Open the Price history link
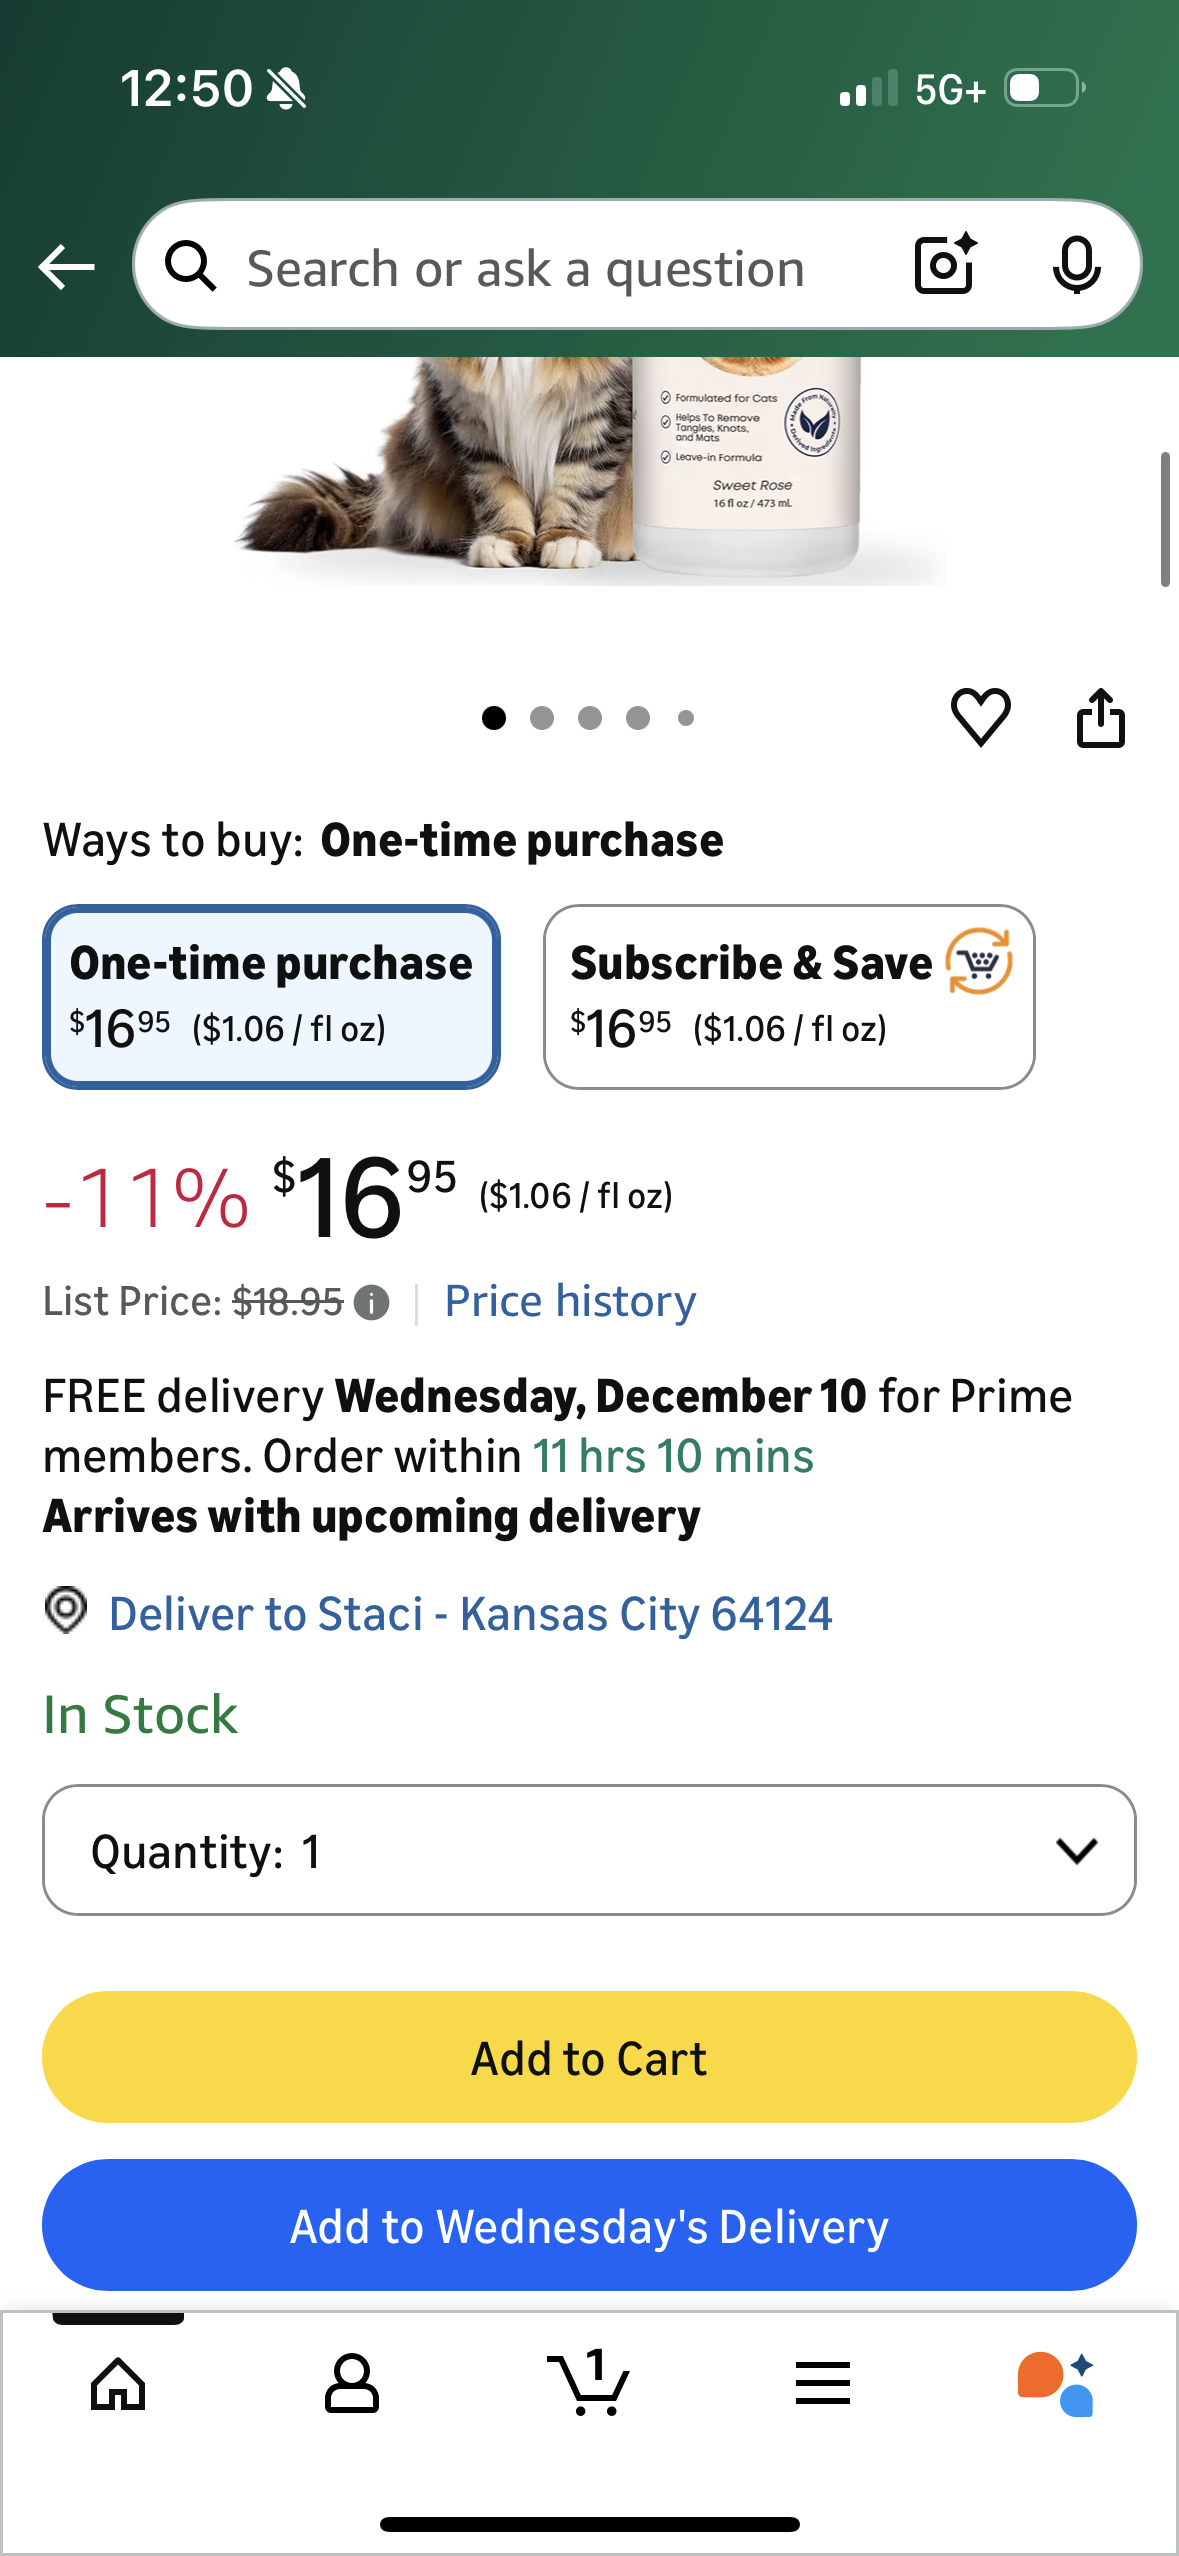Image resolution: width=1179 pixels, height=2556 pixels. (570, 1301)
